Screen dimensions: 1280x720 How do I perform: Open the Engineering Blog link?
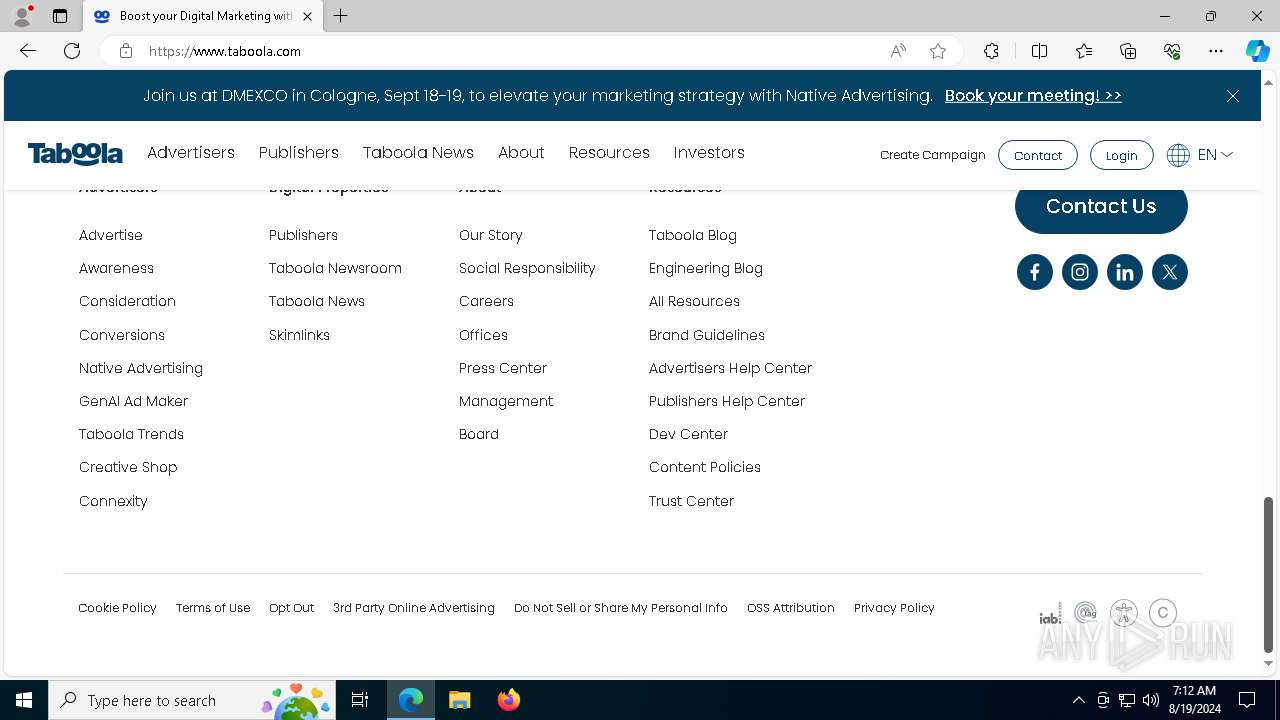pos(706,268)
